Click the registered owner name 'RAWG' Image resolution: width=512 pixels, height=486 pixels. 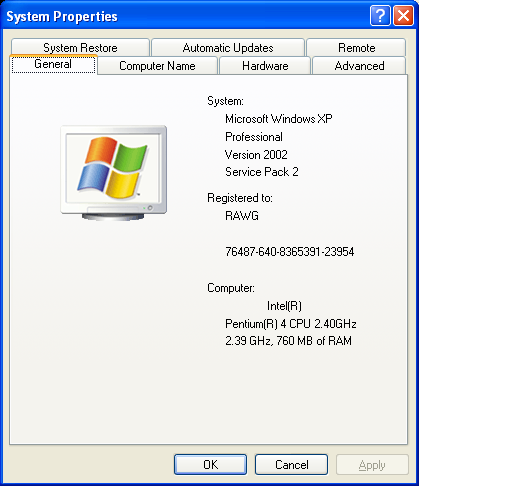pos(242,216)
